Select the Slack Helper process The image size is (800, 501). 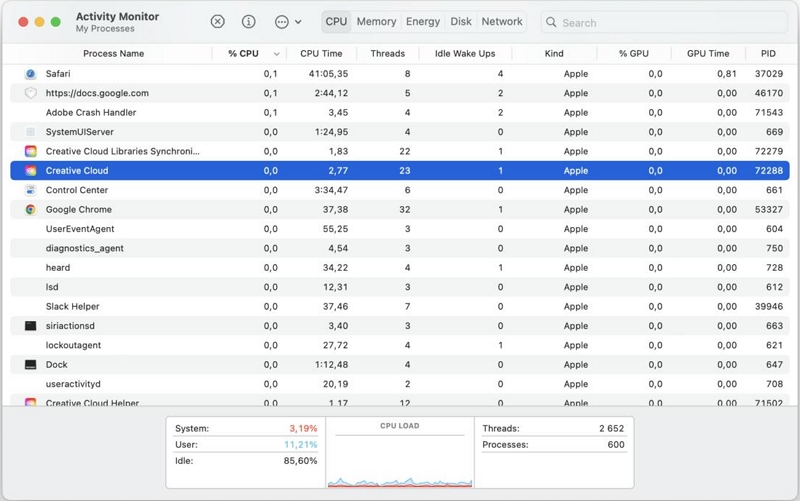click(72, 307)
